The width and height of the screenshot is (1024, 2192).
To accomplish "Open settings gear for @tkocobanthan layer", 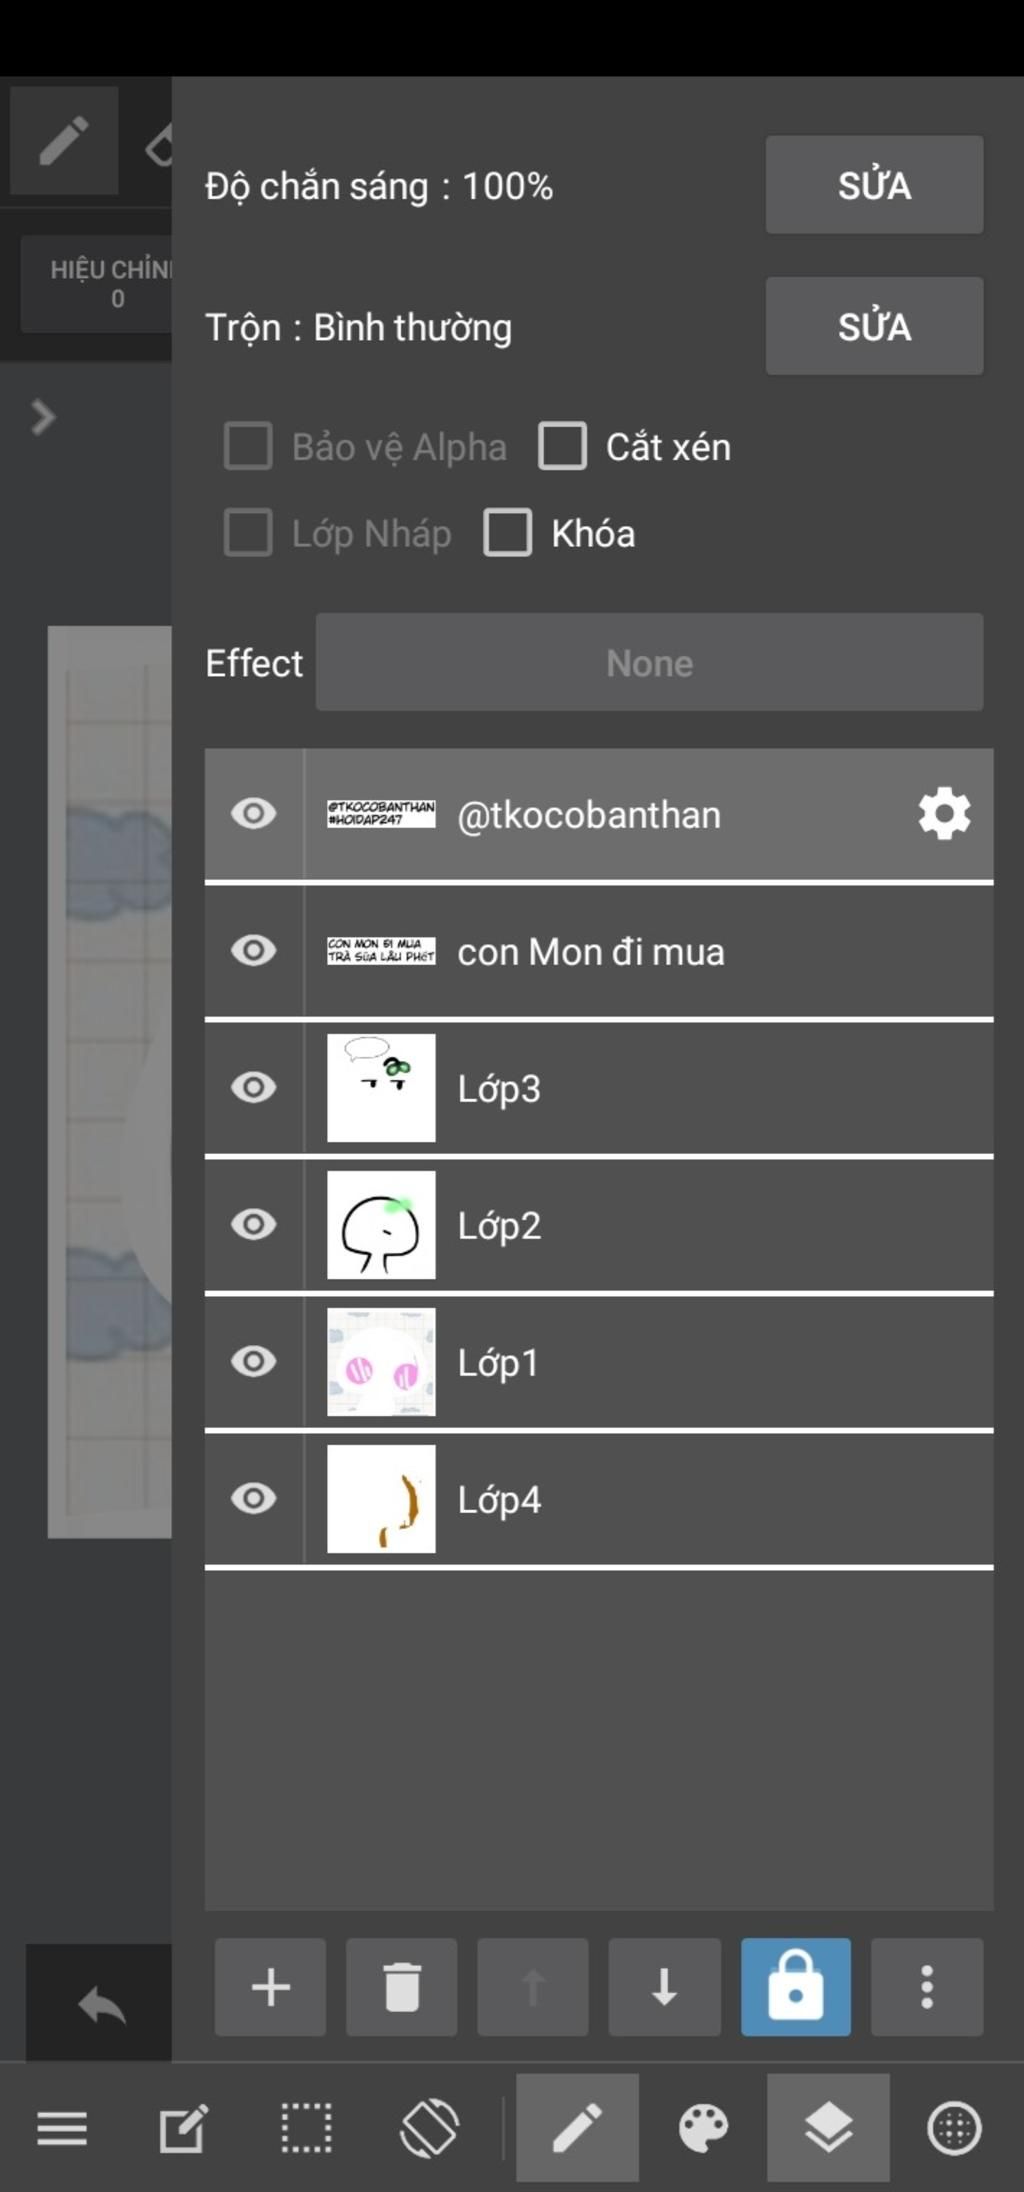I will (x=944, y=814).
